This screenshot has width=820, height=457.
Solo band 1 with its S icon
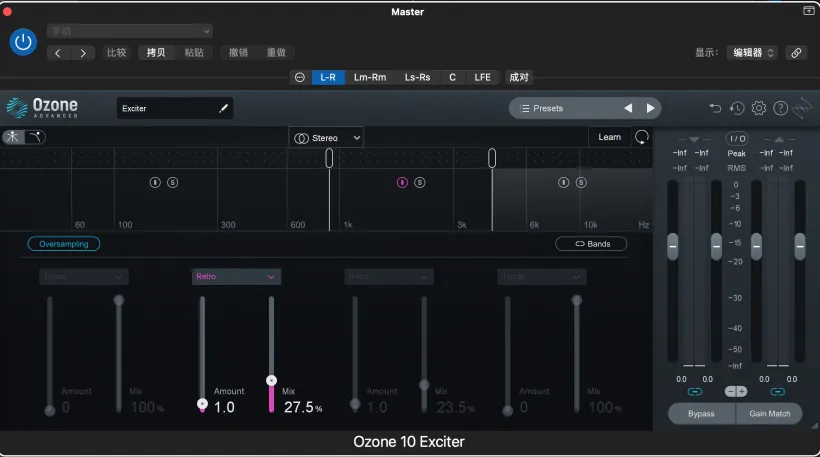click(x=173, y=182)
